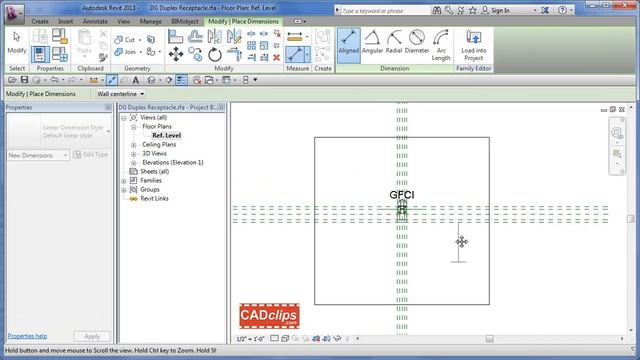Choose the Angular dimension type
This screenshot has height=360, width=640.
pyautogui.click(x=372, y=43)
